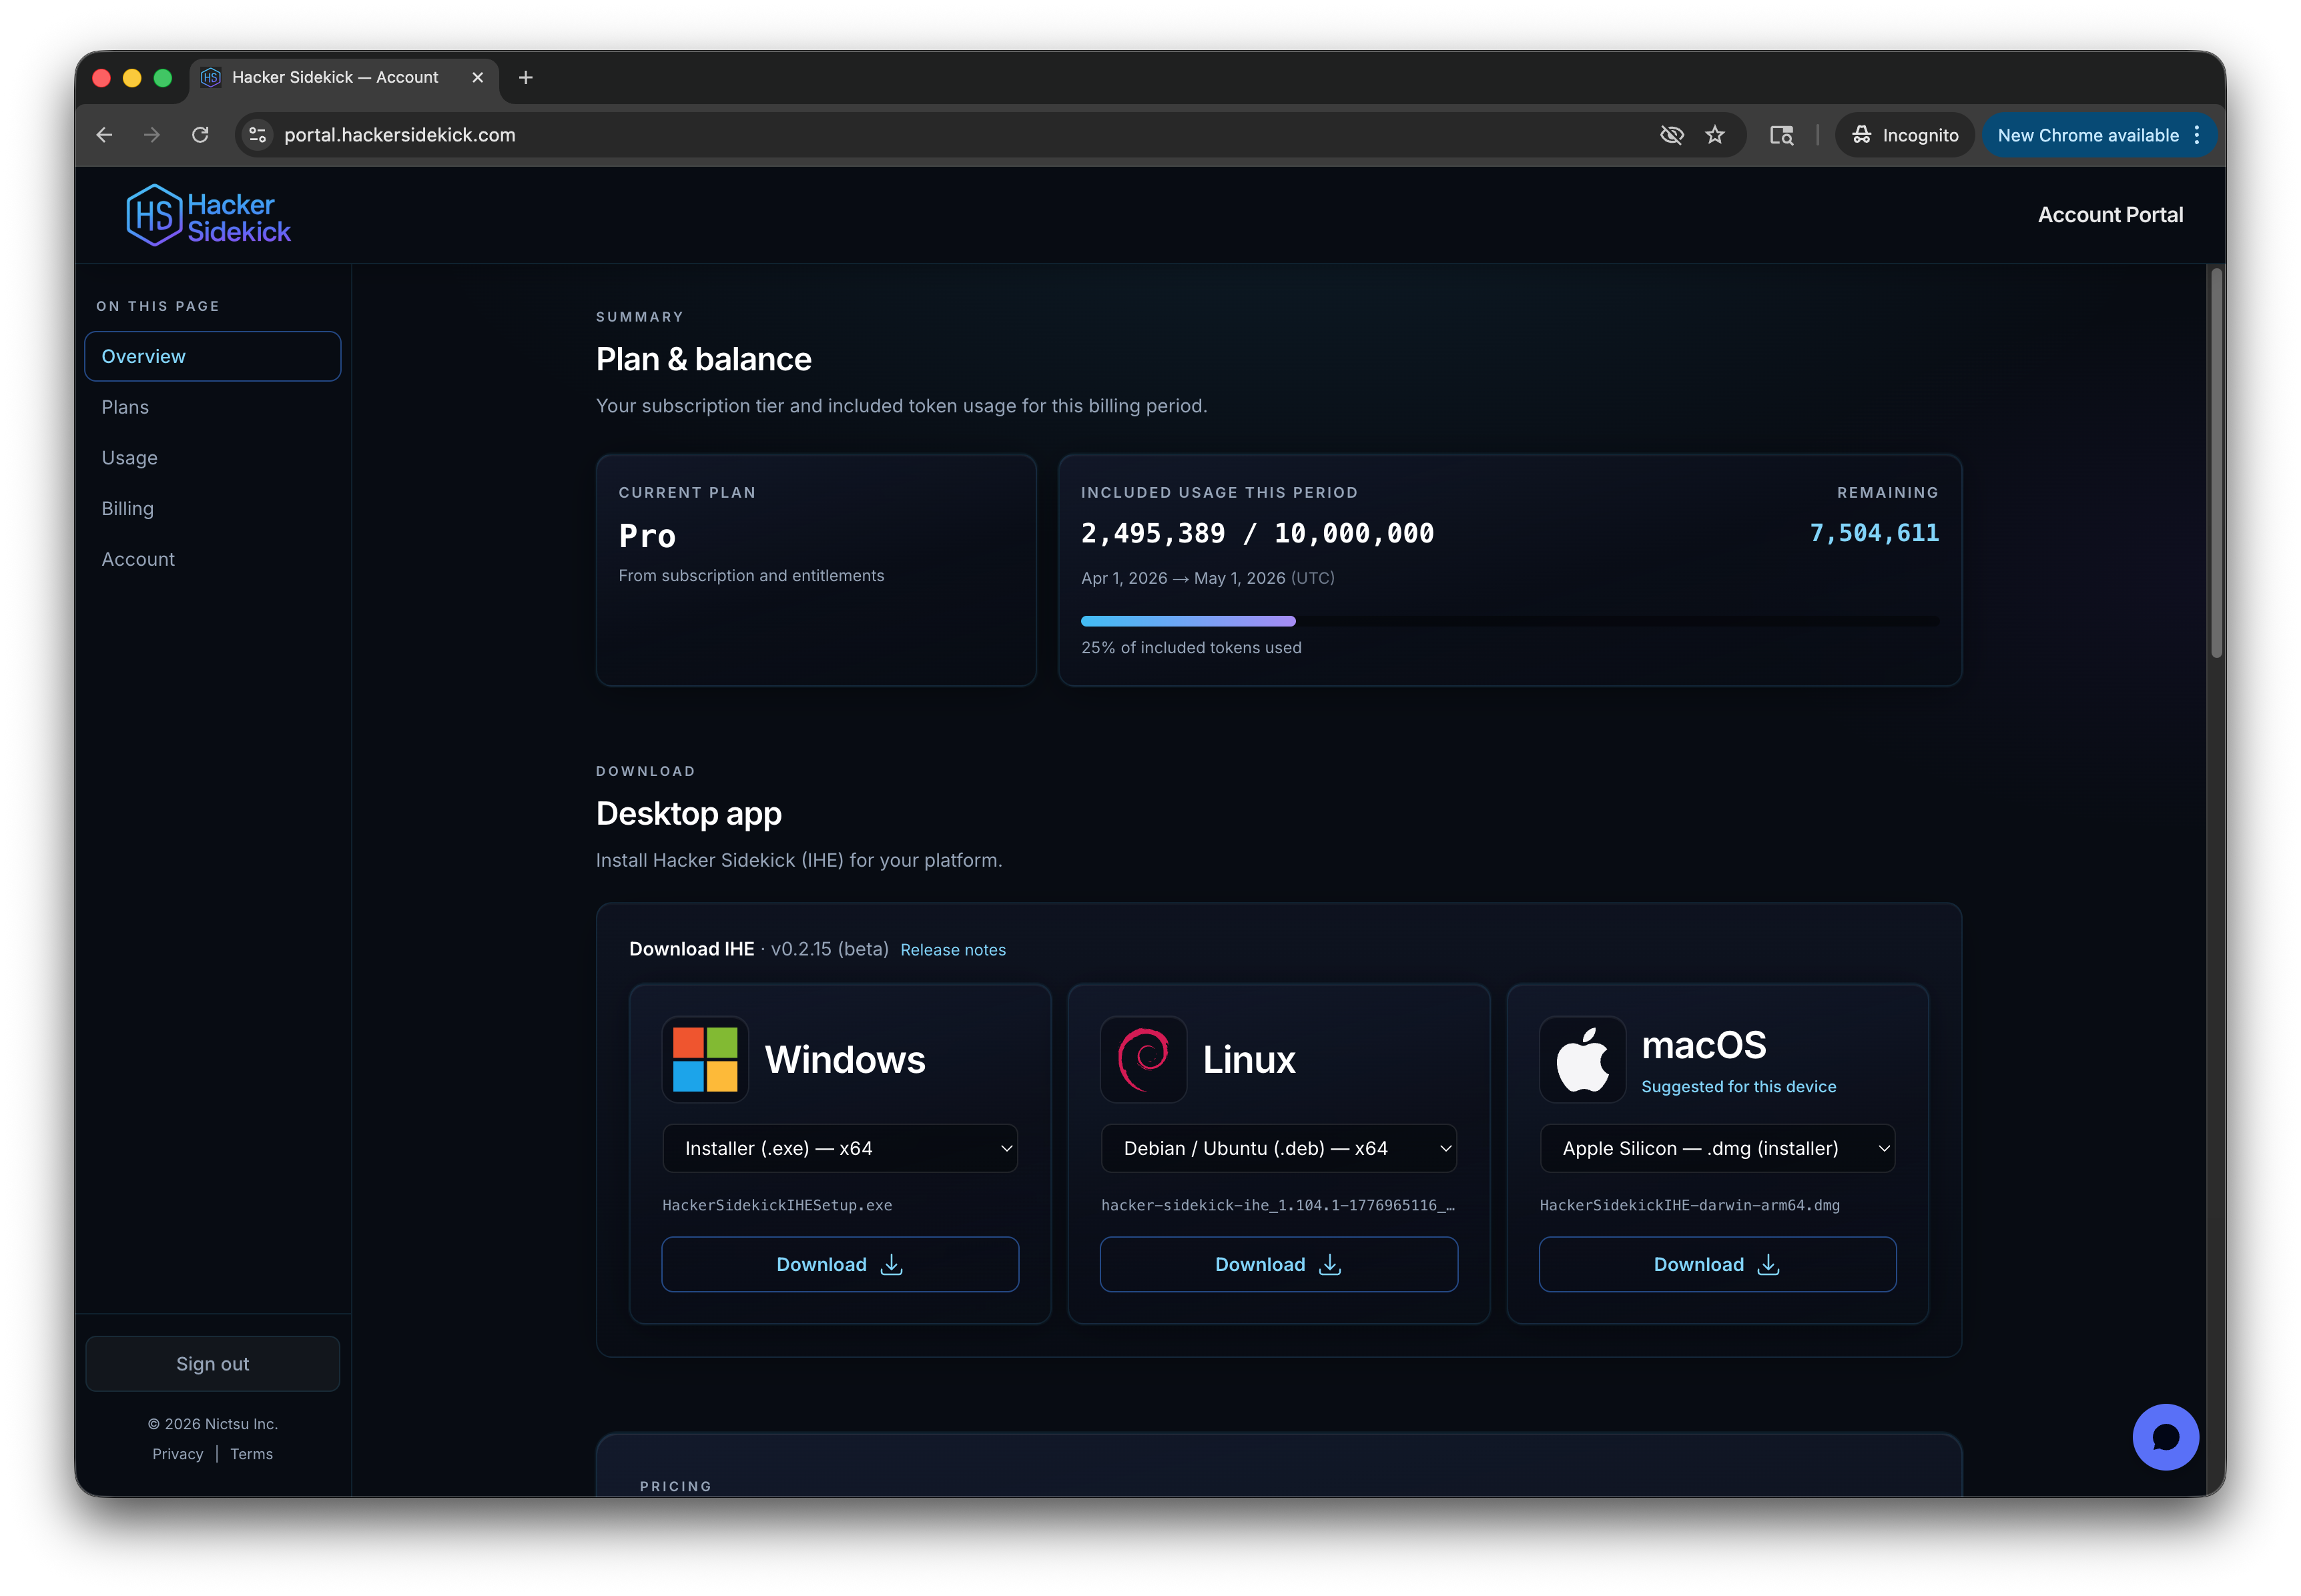
Task: Click "Suggested for this device" label
Action: pyautogui.click(x=1738, y=1086)
